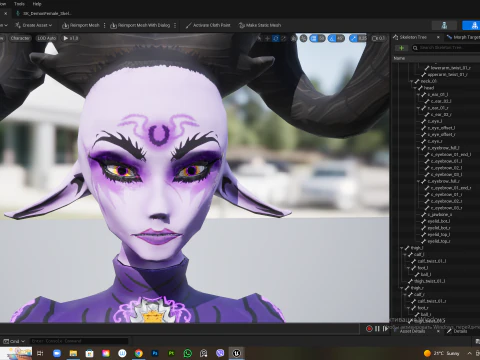The width and height of the screenshot is (480, 360).
Task: Toggle the coordinate space globe icon
Action: 294,39
